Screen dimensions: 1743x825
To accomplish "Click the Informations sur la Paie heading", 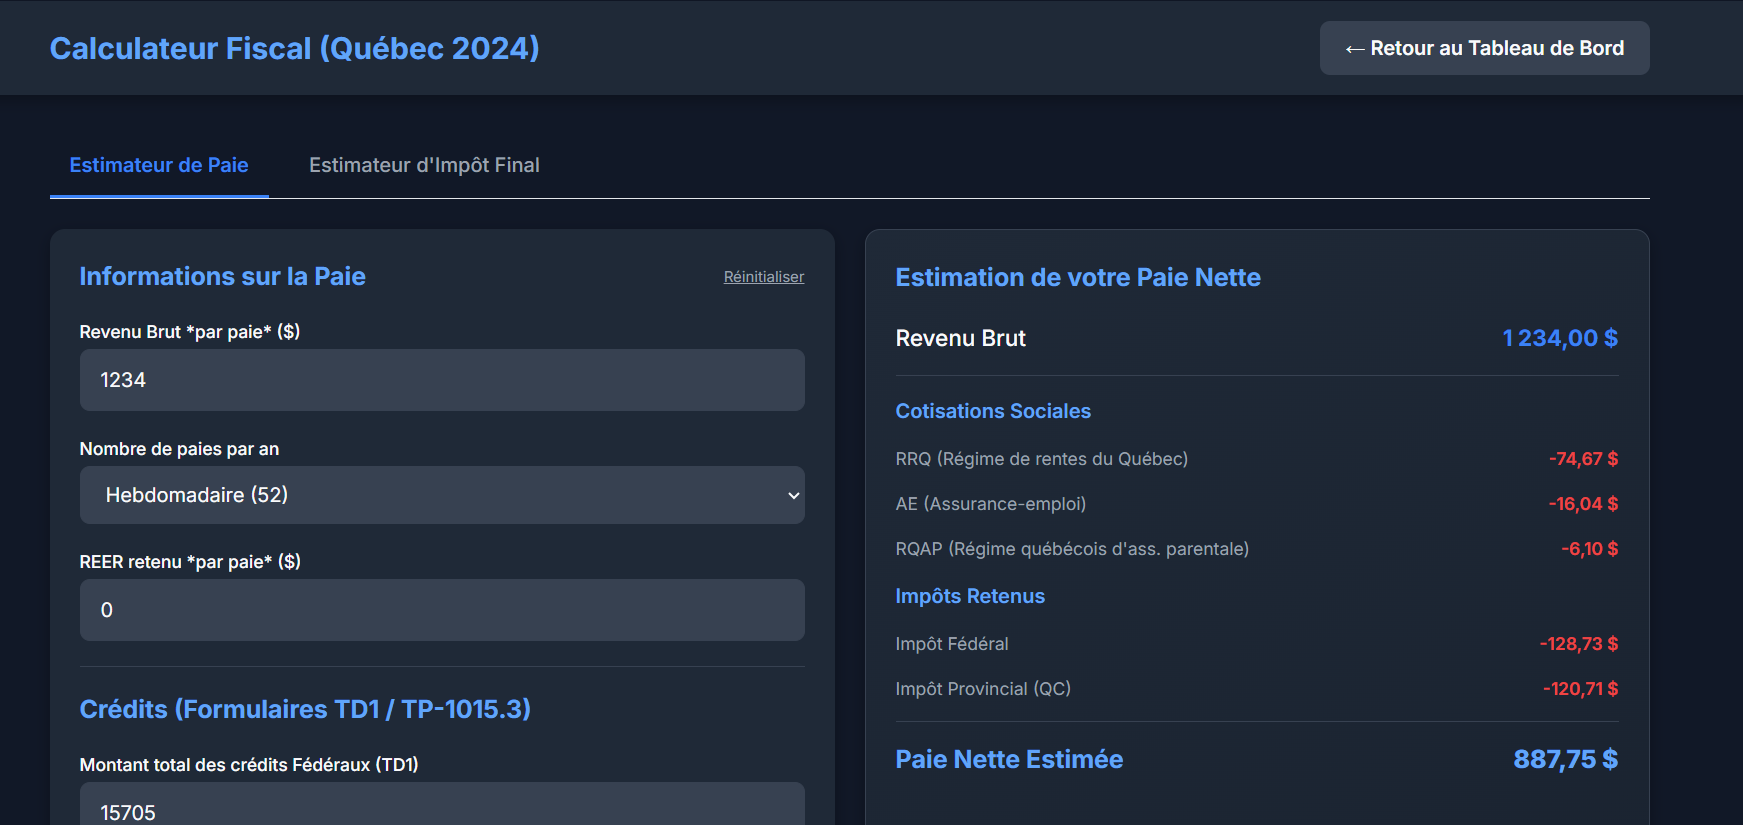I will click(x=222, y=276).
